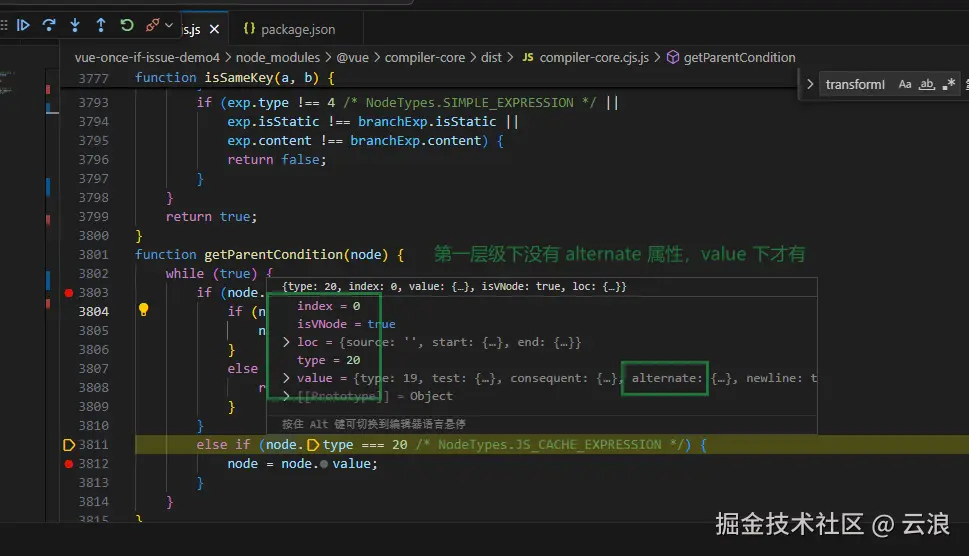Click the JS file icon in breadcrumb

(x=528, y=57)
